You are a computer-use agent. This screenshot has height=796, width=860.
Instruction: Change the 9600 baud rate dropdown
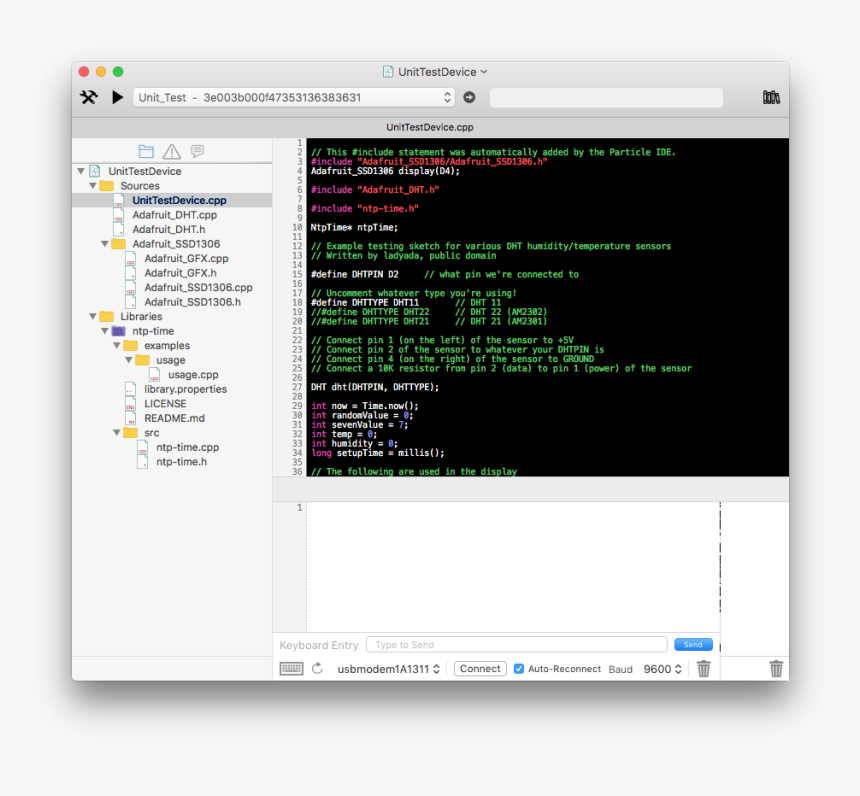click(662, 669)
